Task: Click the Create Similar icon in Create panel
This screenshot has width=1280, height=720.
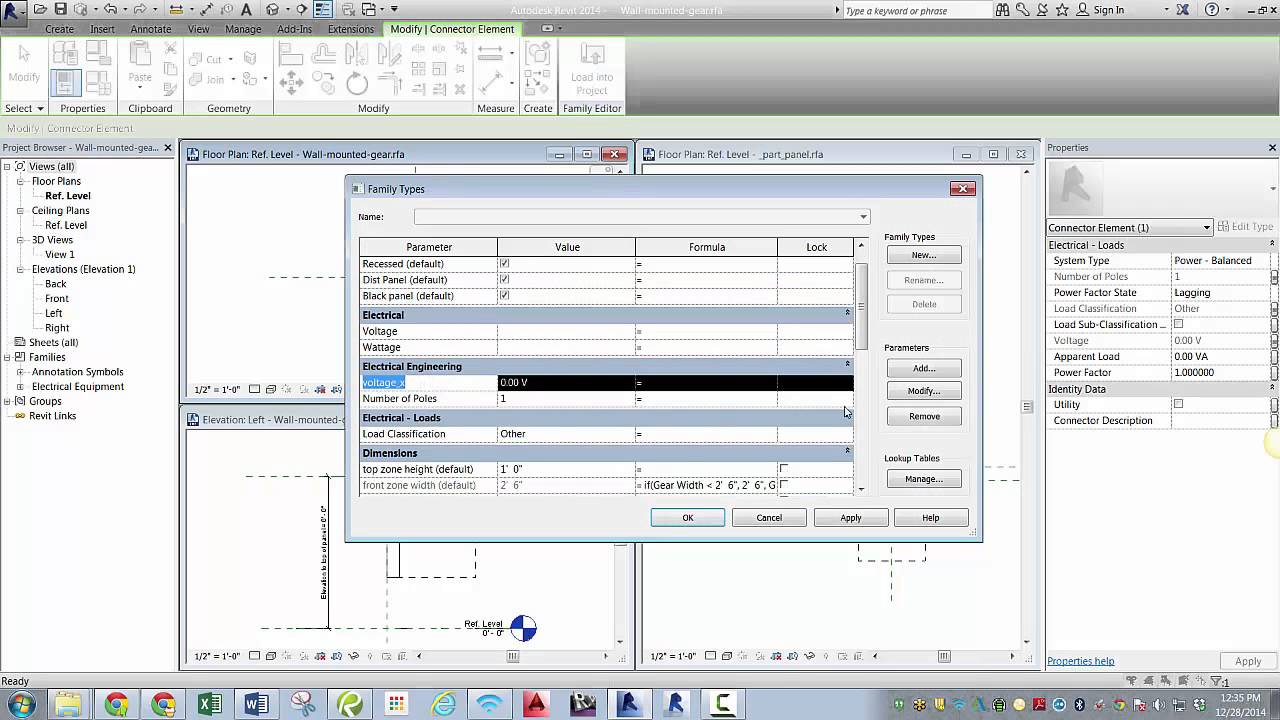Action: (538, 83)
